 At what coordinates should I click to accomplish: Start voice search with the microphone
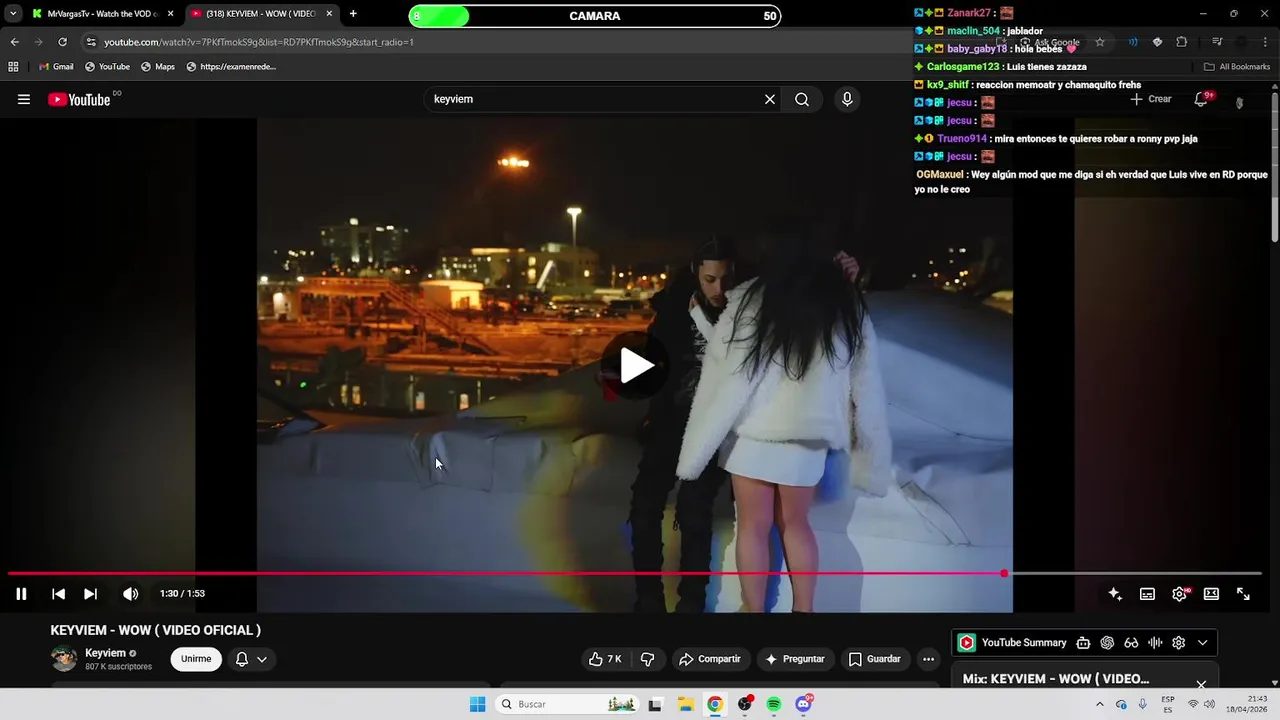pos(847,99)
